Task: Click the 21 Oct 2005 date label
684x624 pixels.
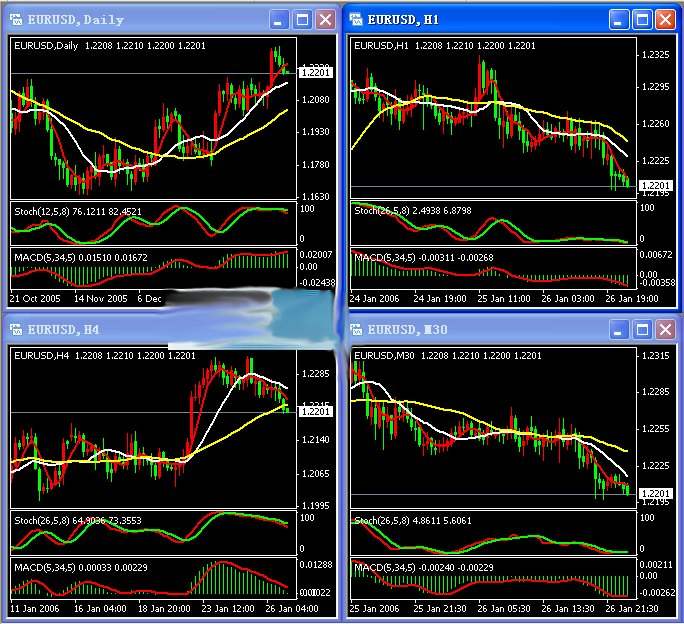Action: pos(35,298)
